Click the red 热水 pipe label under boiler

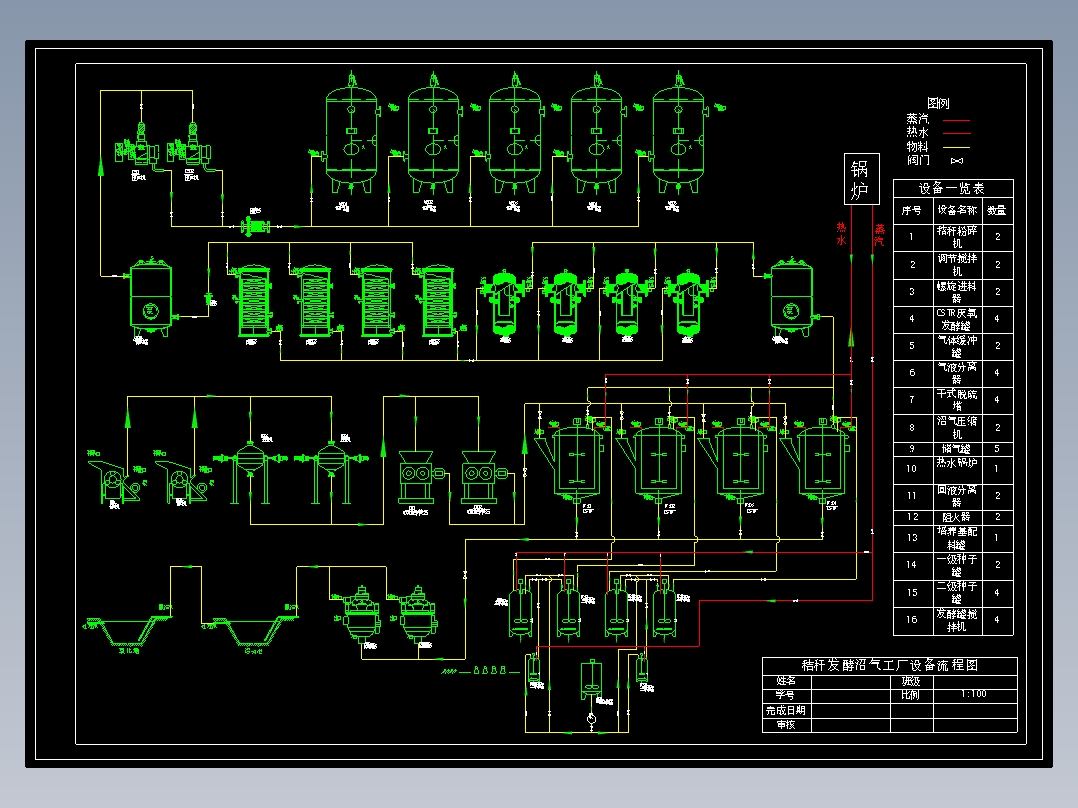point(842,234)
